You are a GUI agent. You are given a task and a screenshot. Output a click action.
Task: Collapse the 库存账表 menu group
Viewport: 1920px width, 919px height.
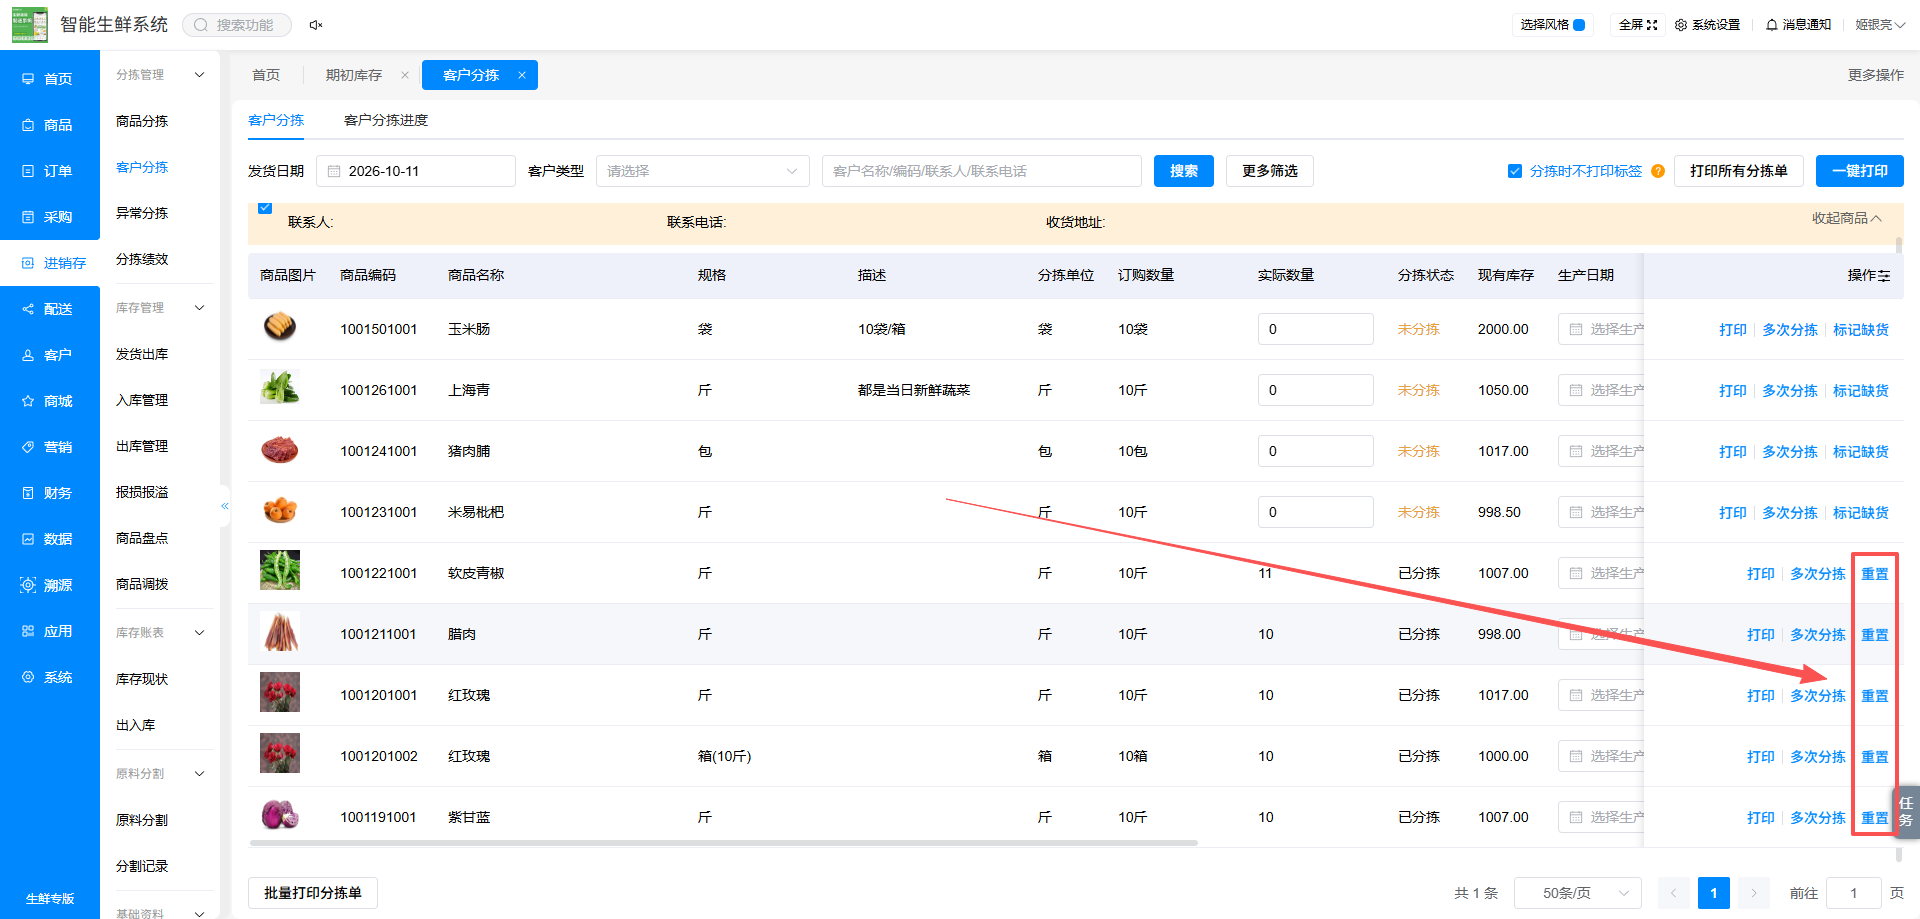199,633
